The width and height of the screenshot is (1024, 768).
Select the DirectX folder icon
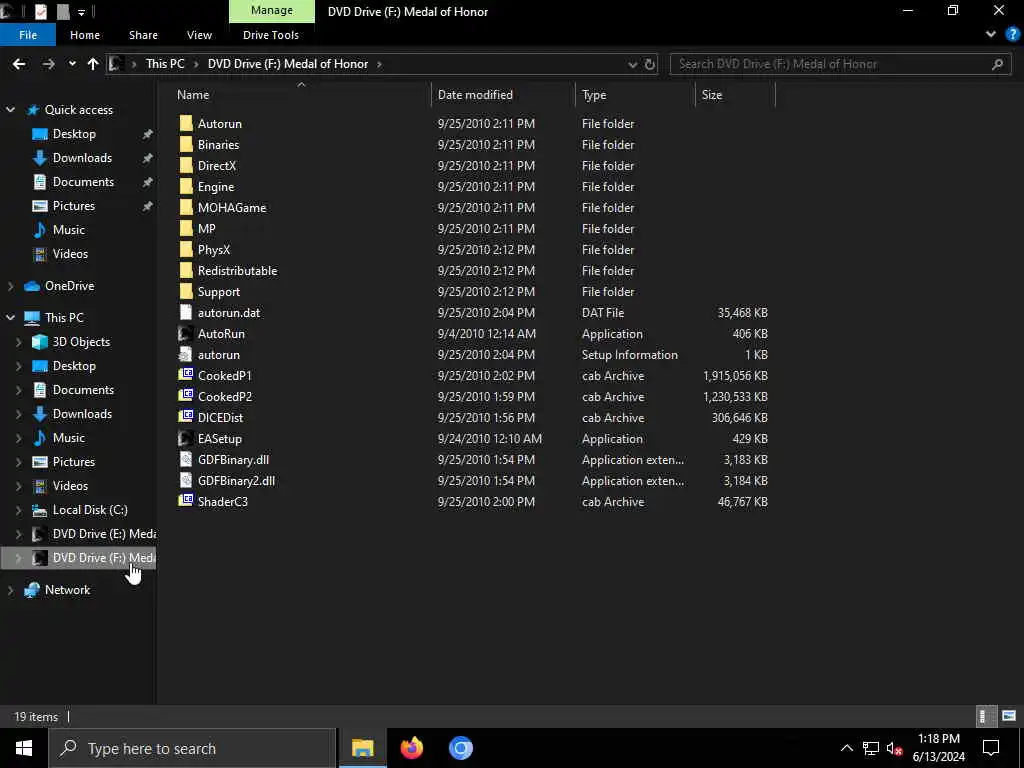pos(186,165)
